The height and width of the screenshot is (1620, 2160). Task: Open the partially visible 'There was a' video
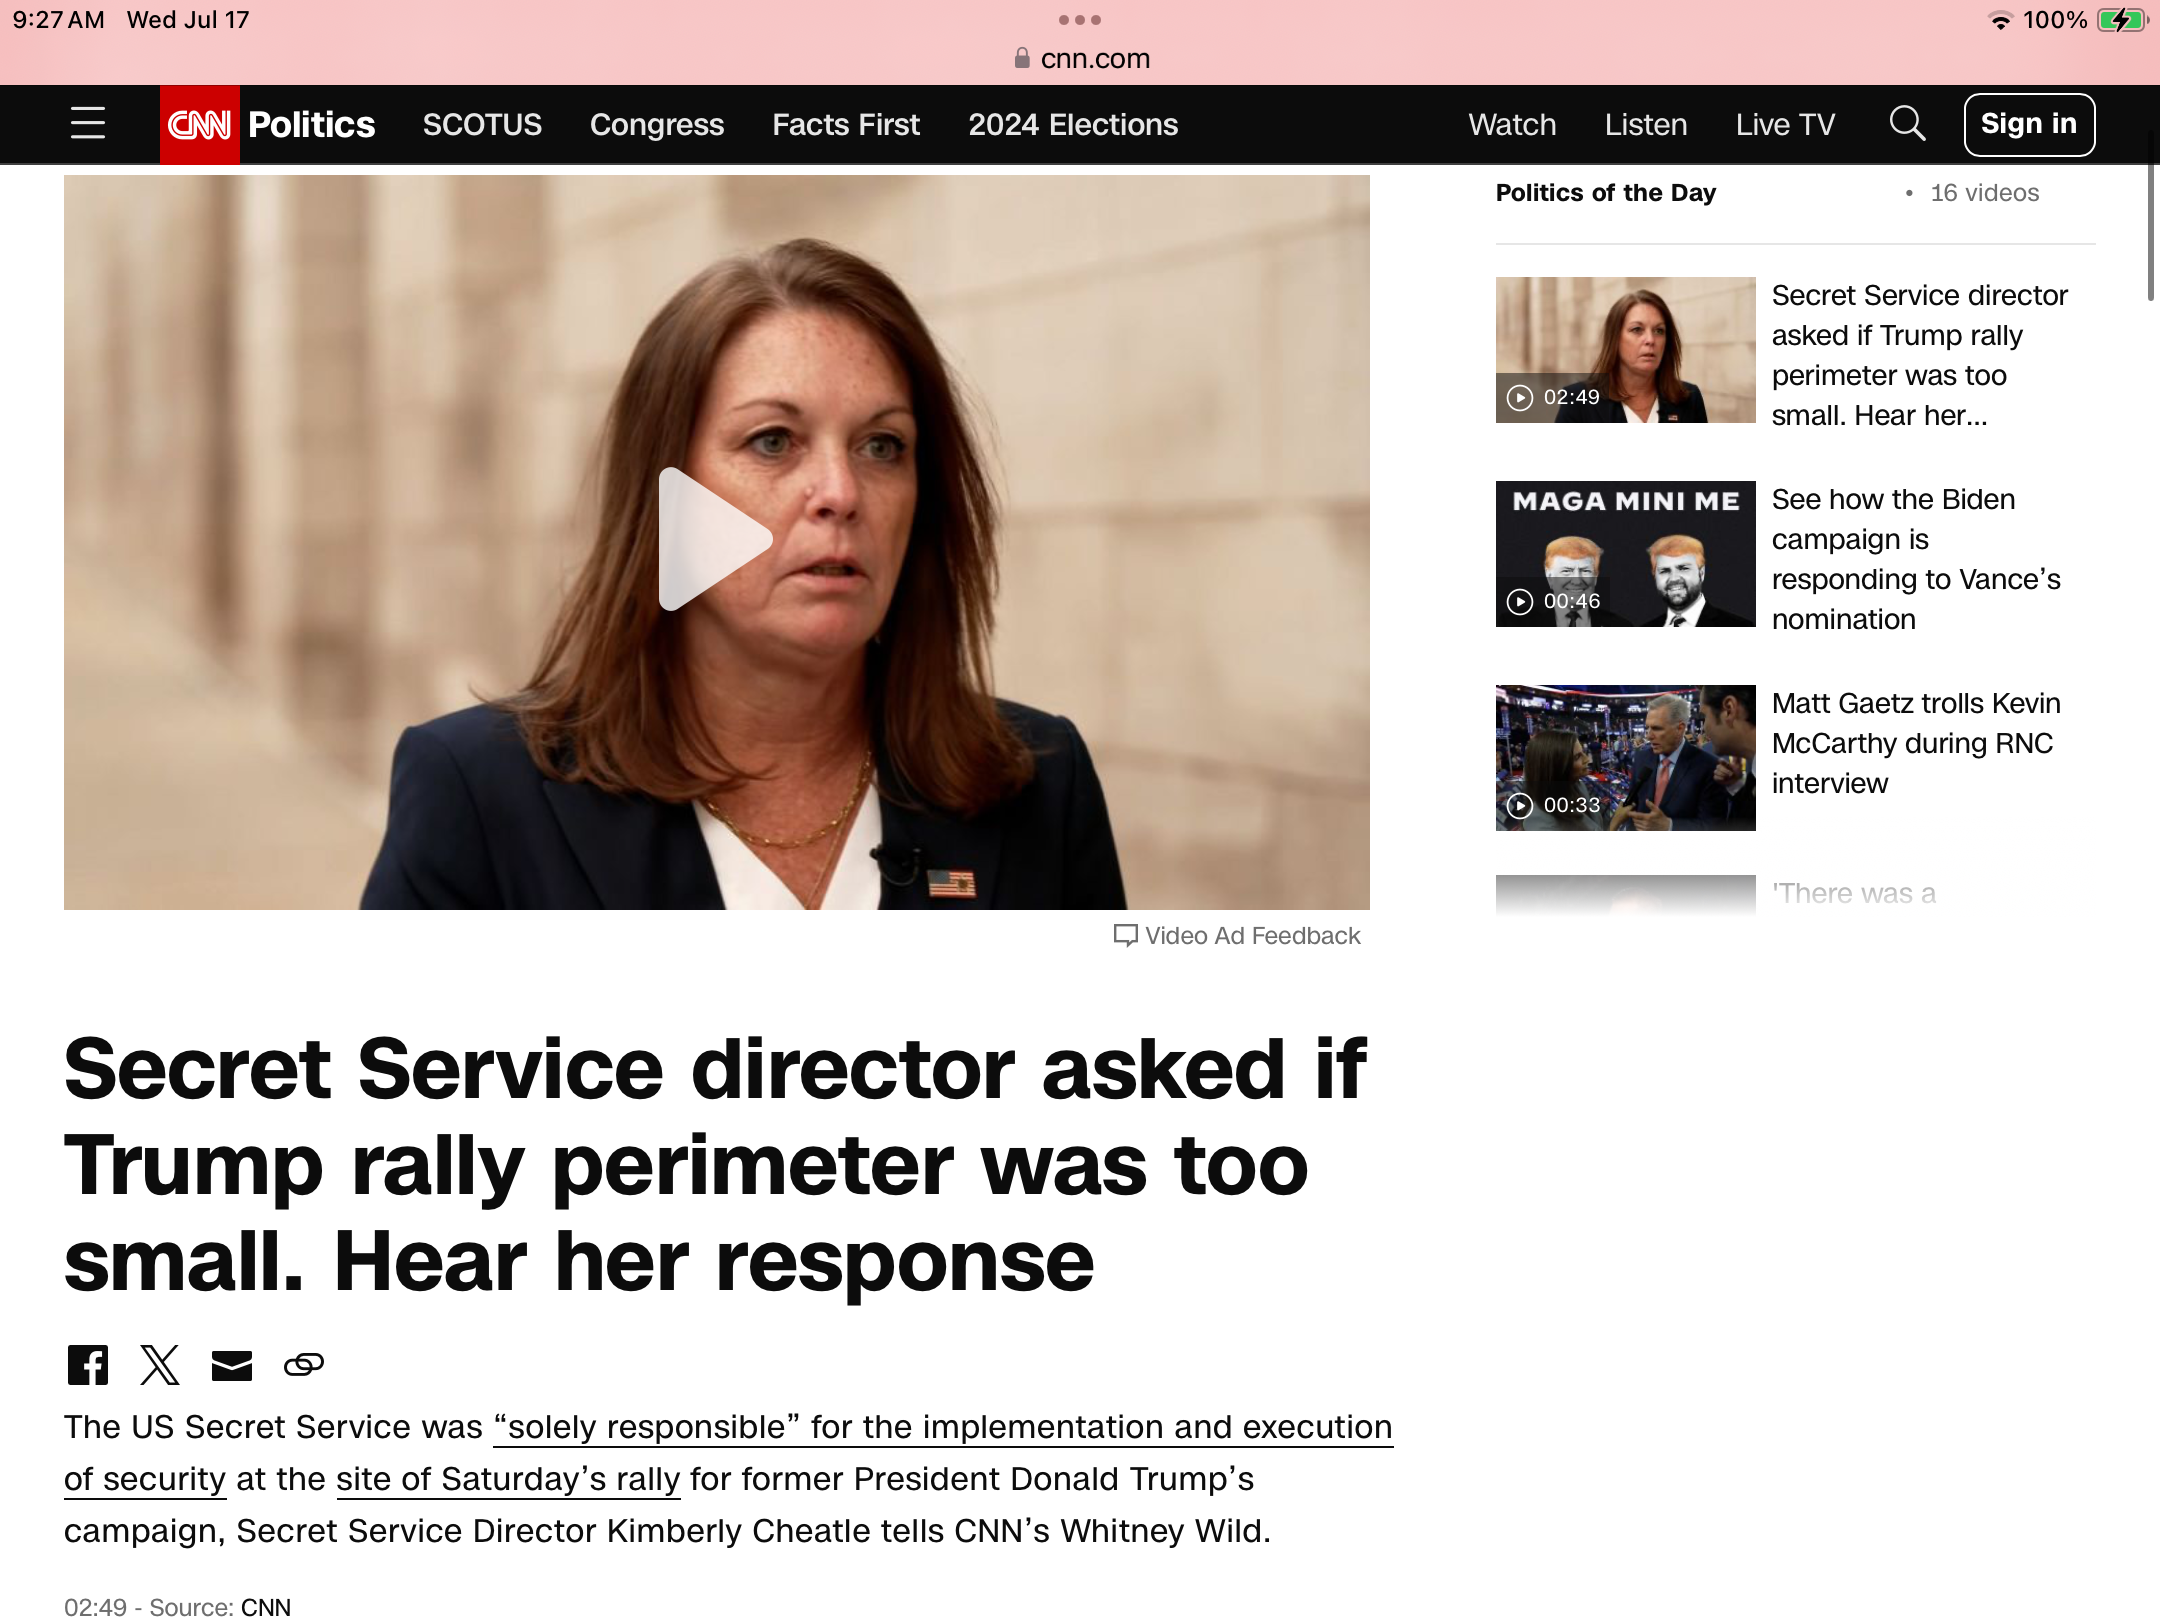click(1625, 895)
